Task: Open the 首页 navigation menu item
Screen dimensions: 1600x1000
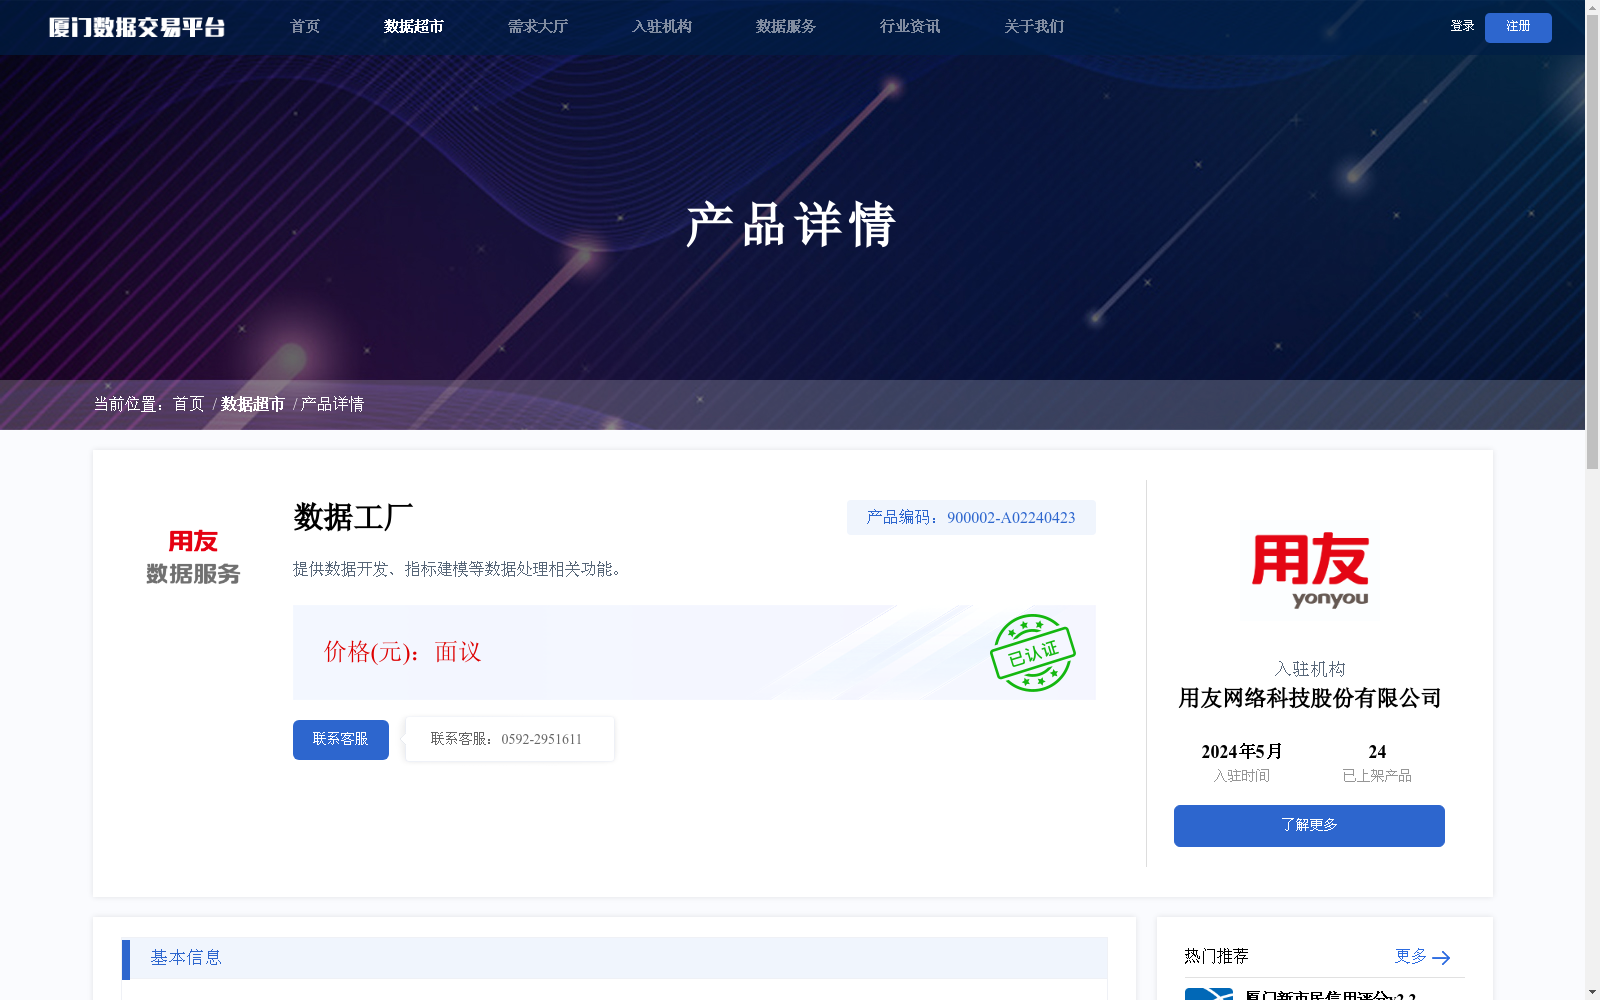Action: click(x=305, y=27)
